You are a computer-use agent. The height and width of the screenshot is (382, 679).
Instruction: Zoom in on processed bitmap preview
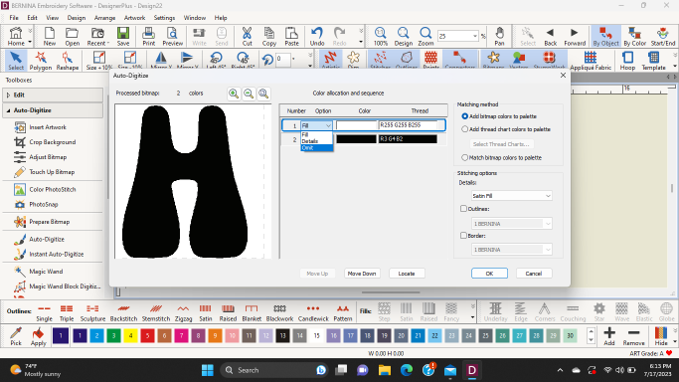234,94
